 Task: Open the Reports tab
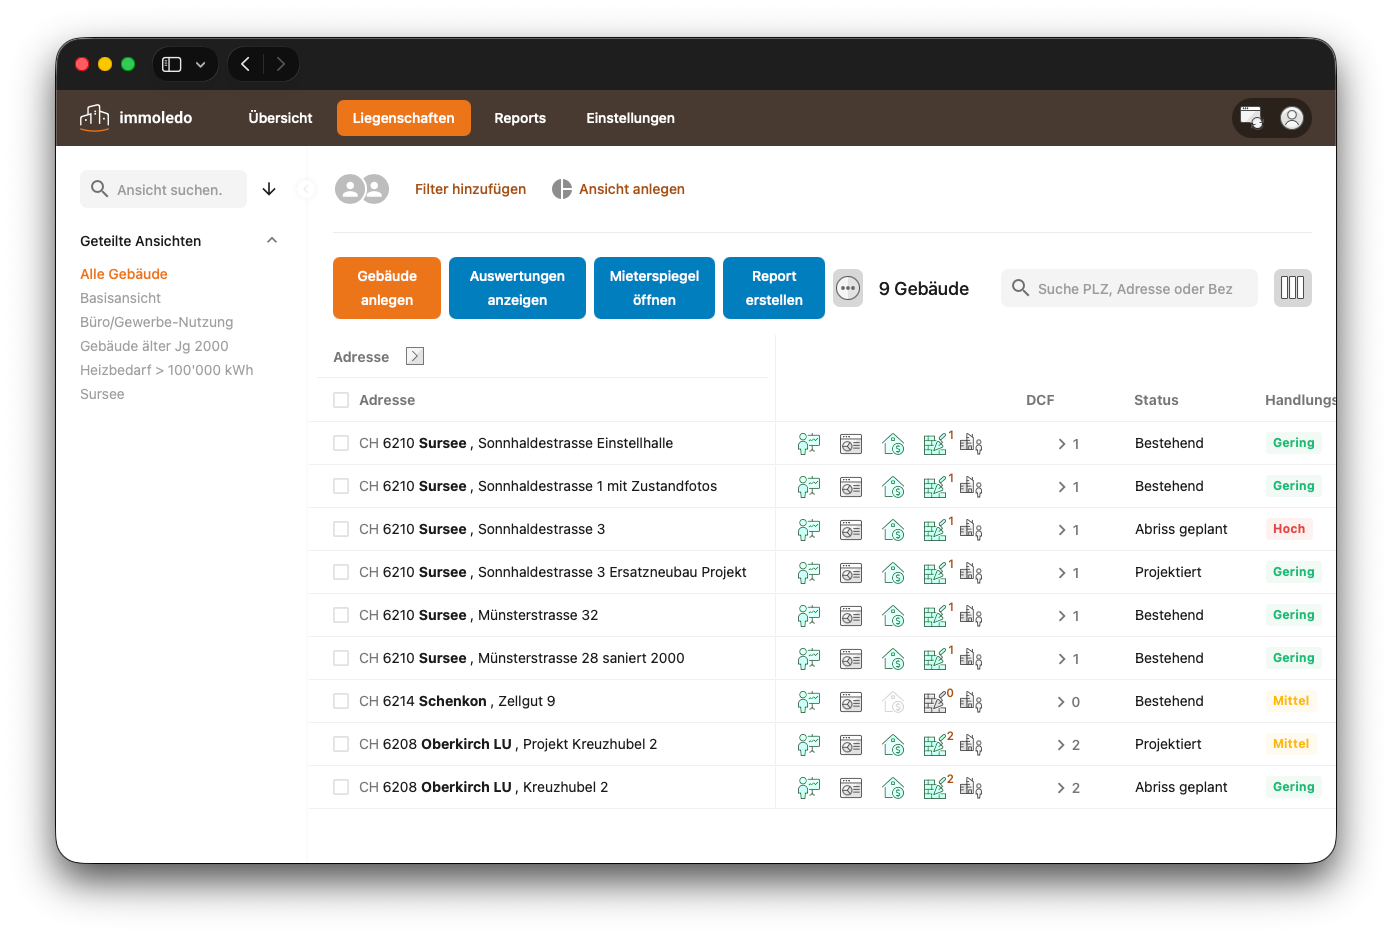tap(520, 118)
